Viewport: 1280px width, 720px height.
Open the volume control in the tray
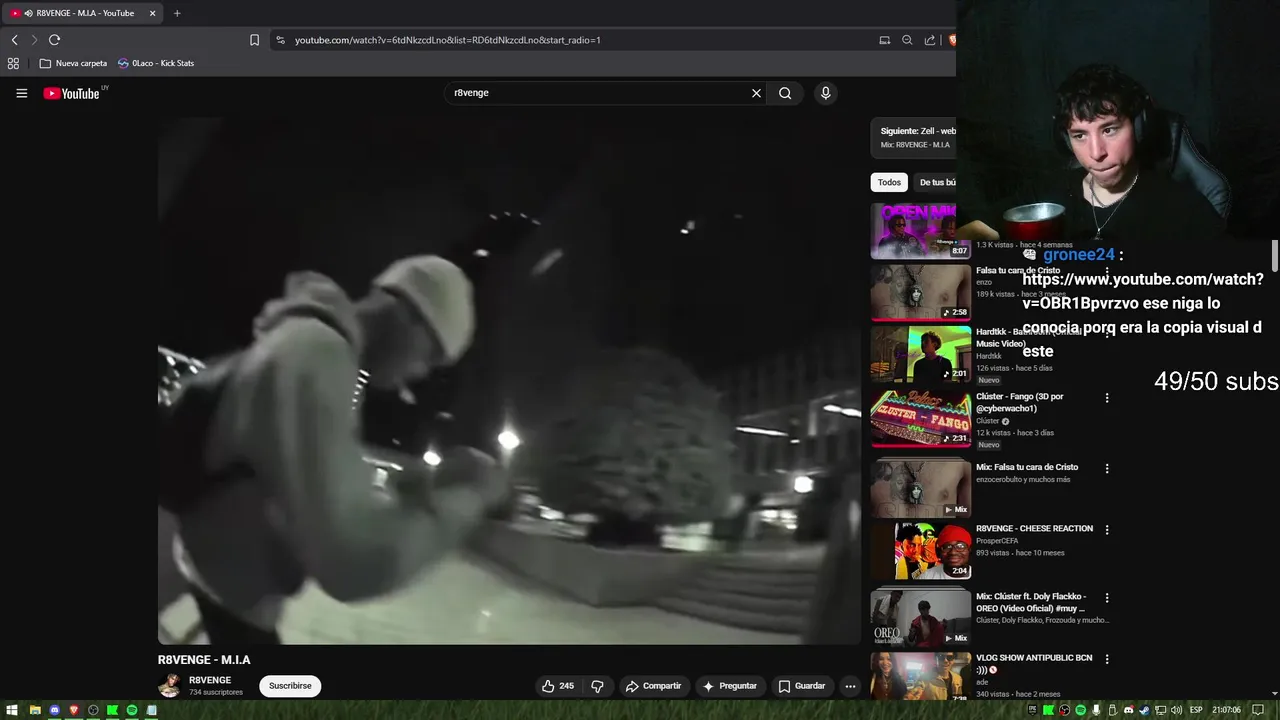point(1177,710)
